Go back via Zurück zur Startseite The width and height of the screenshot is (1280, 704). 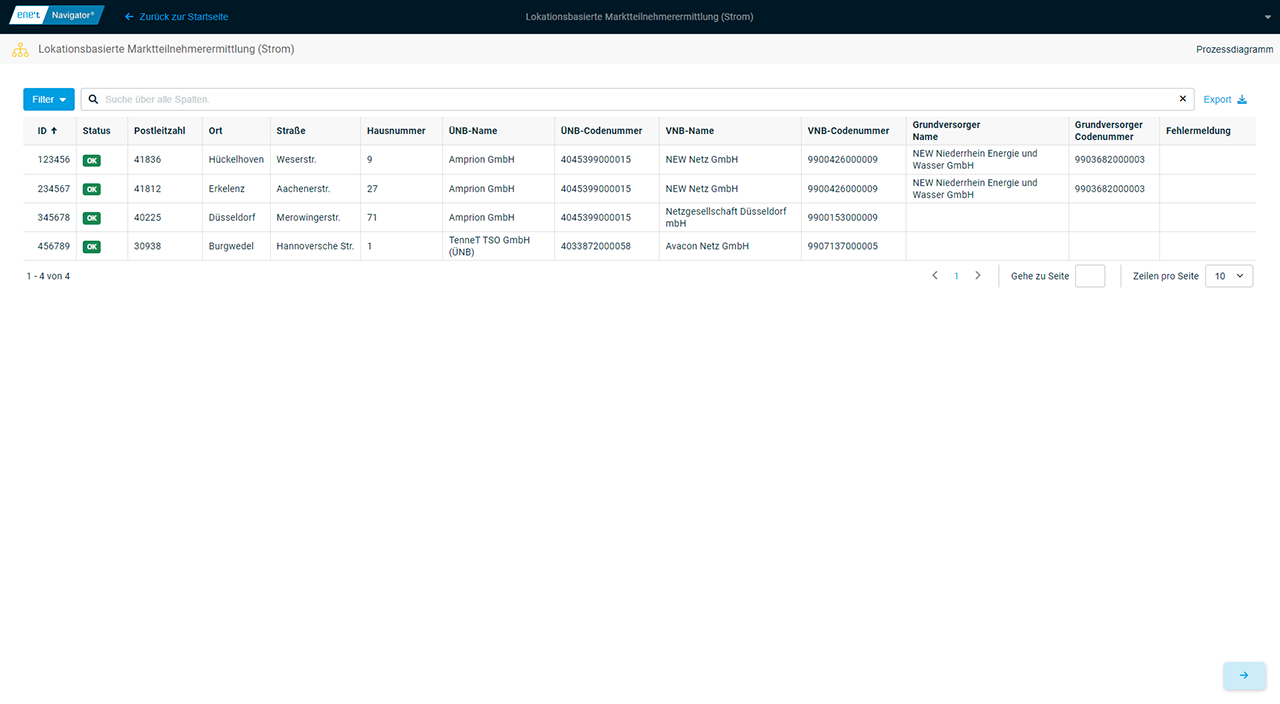point(176,17)
